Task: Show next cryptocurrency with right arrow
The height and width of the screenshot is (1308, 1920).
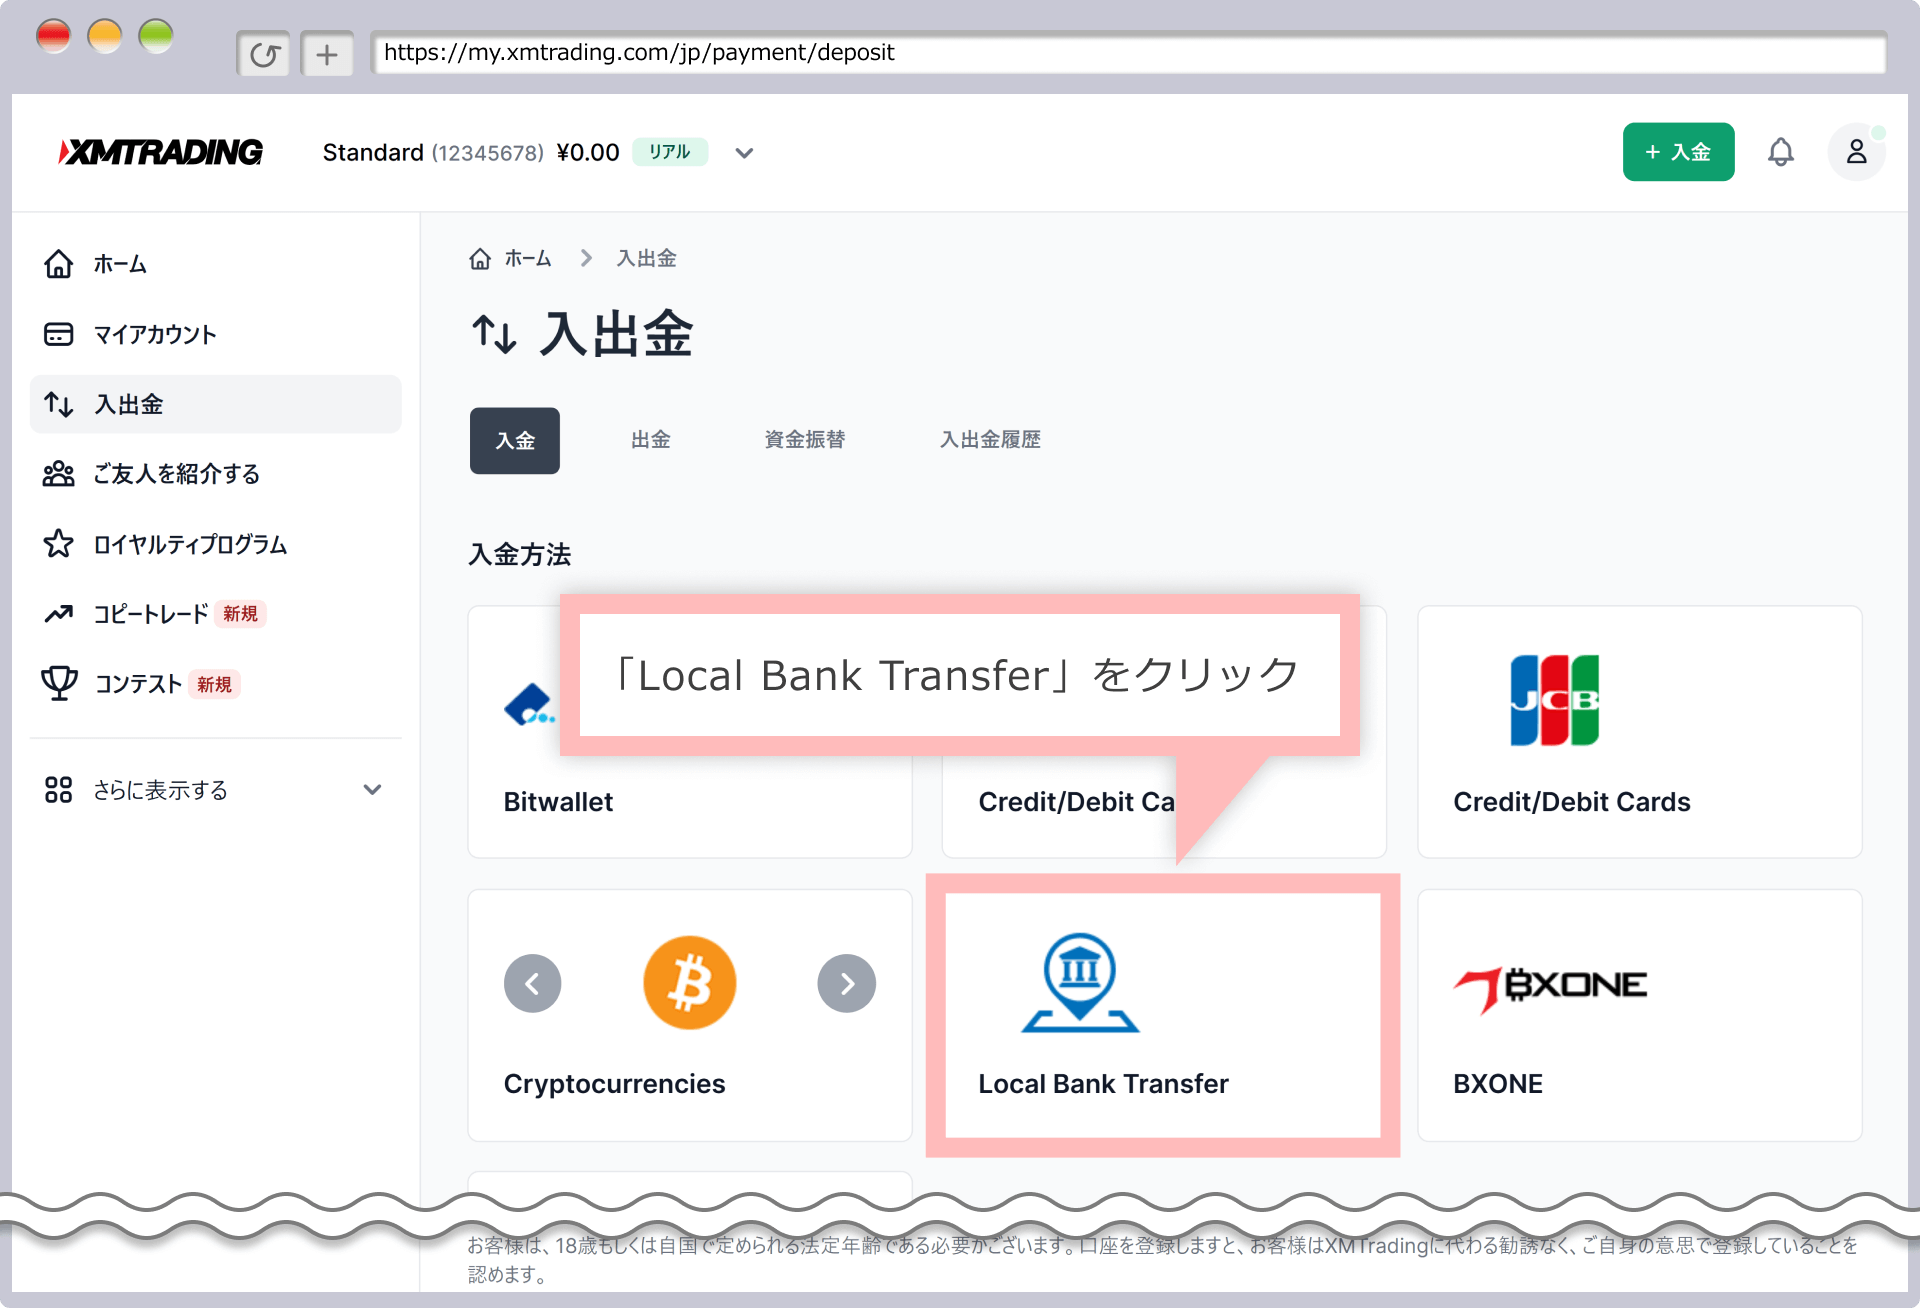Action: pyautogui.click(x=846, y=984)
